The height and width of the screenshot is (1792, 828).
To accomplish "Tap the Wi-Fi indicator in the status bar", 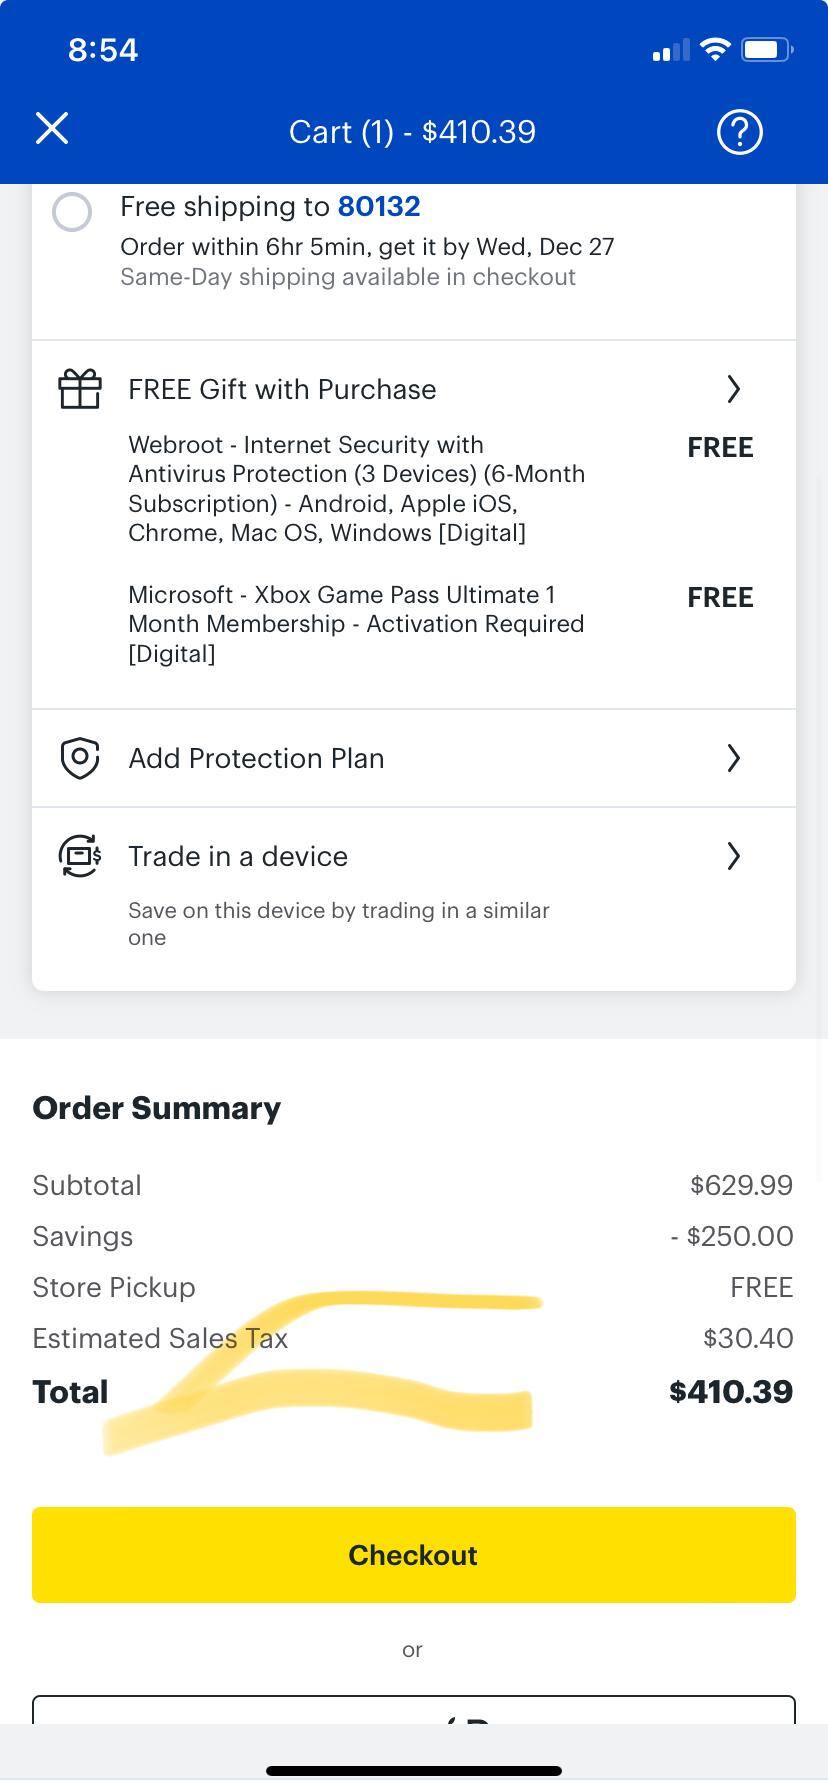I will 714,49.
